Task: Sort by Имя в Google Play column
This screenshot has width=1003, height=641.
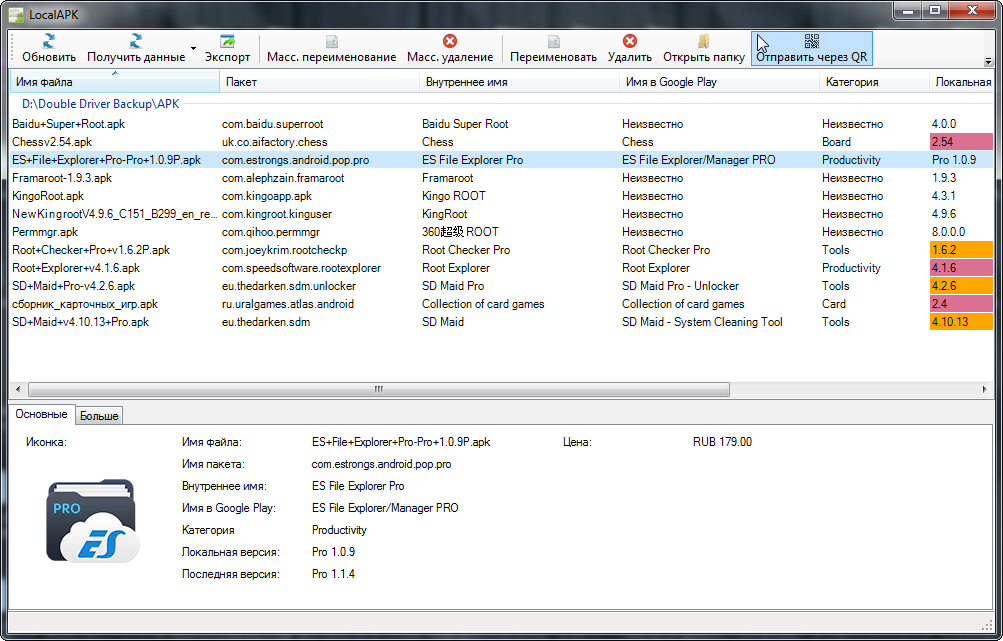Action: click(719, 82)
